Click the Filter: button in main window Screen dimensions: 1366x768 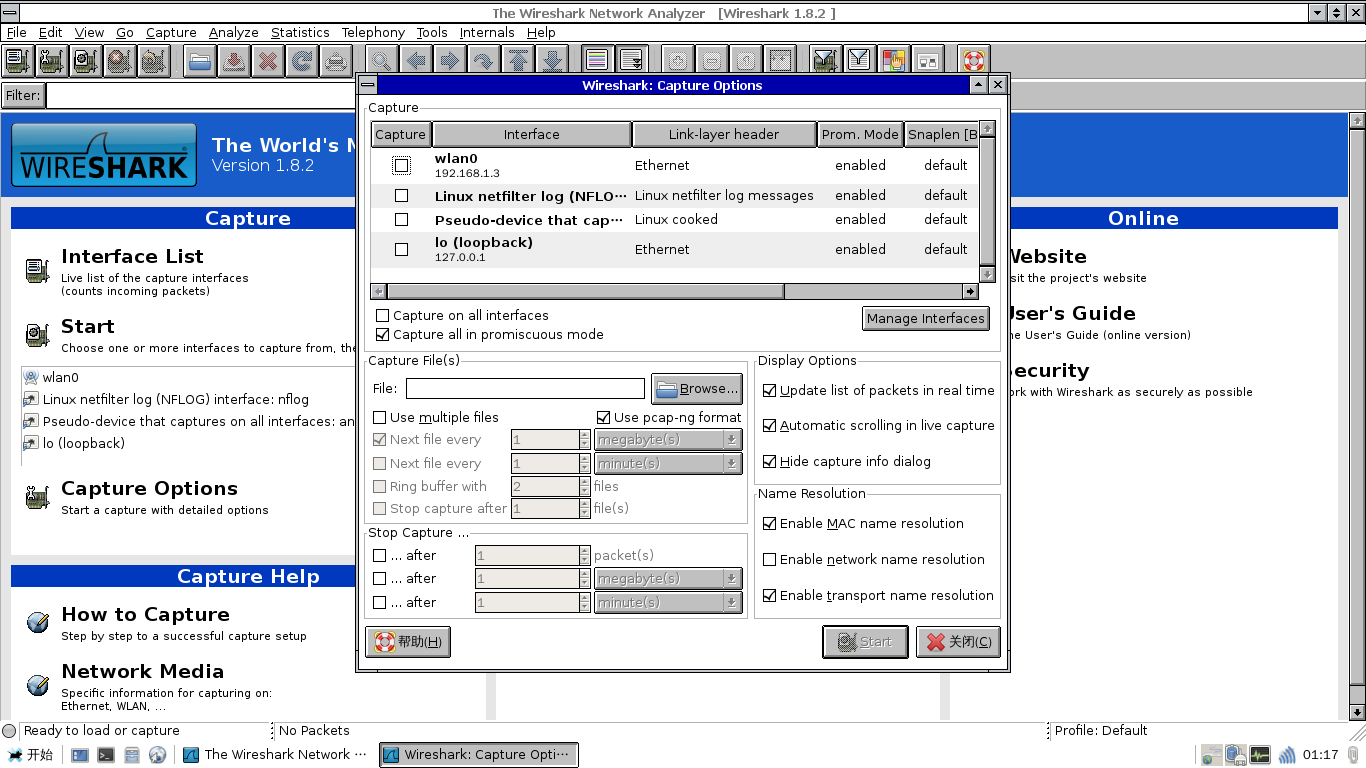point(23,96)
